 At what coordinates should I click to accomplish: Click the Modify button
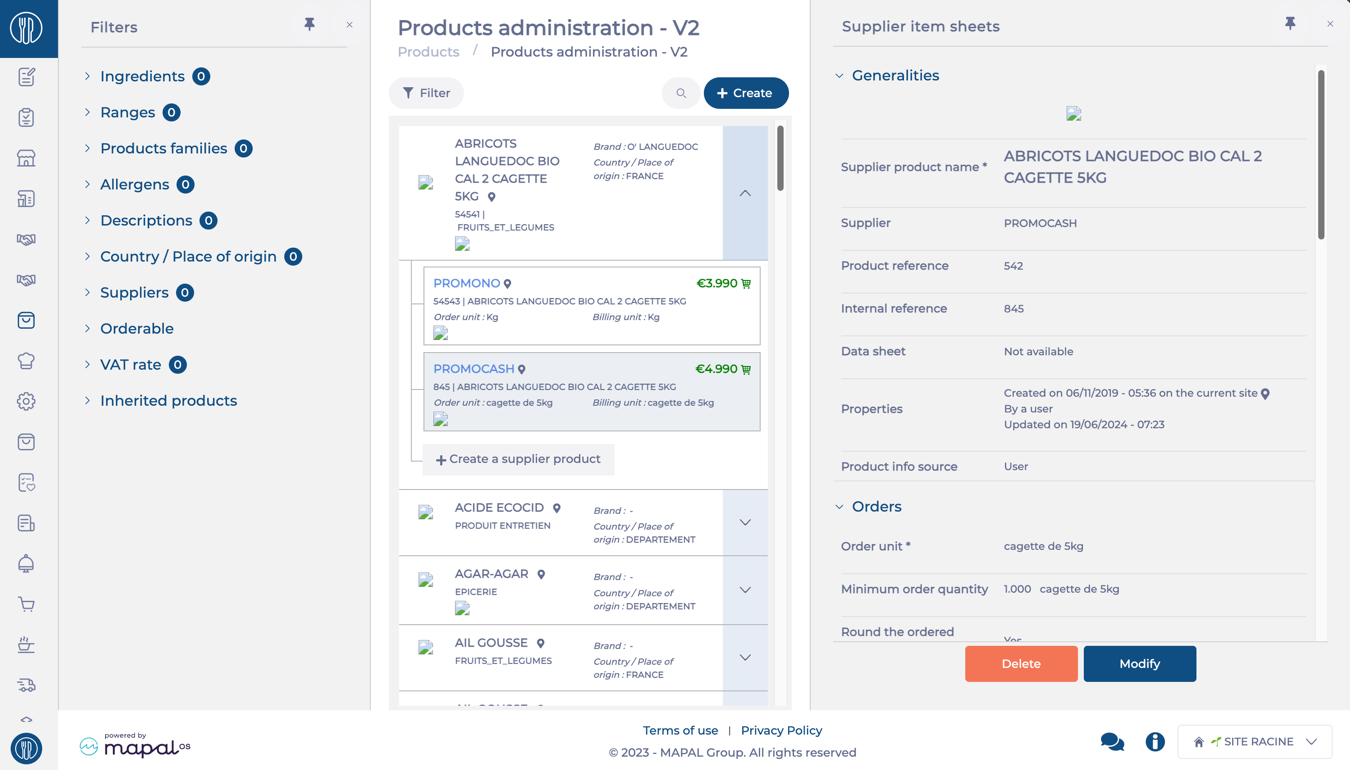[1140, 664]
